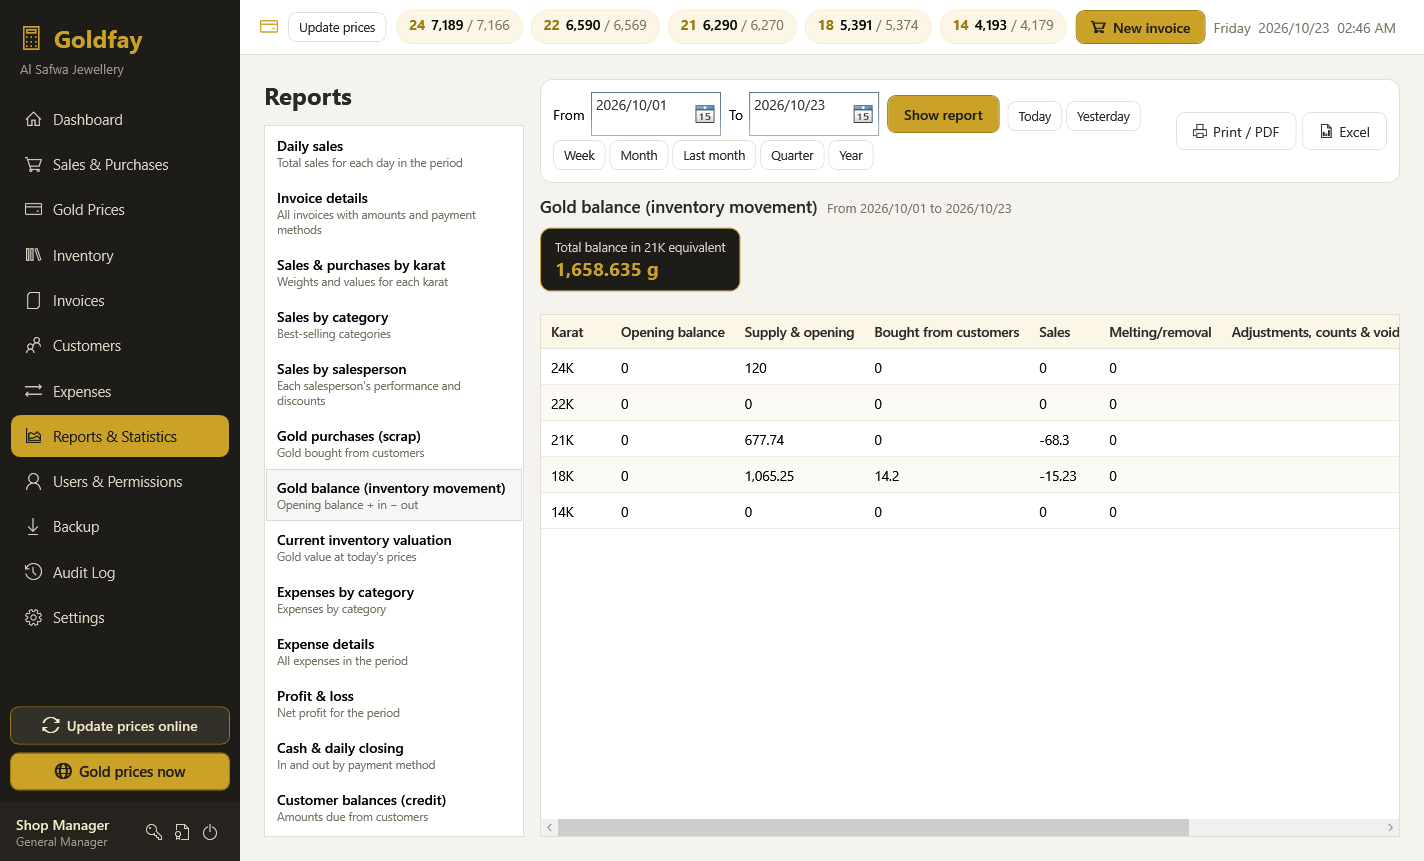Screen dimensions: 1424x861
Task: Click the Update prices button in top bar
Action: coord(337,27)
